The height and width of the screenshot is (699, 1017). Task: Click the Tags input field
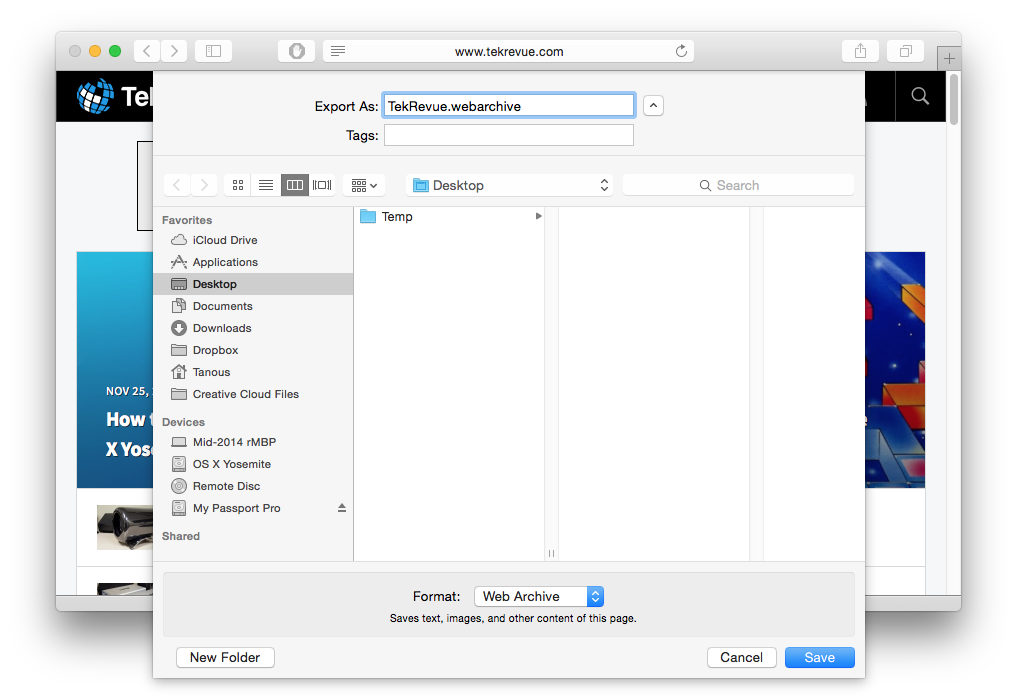click(508, 136)
